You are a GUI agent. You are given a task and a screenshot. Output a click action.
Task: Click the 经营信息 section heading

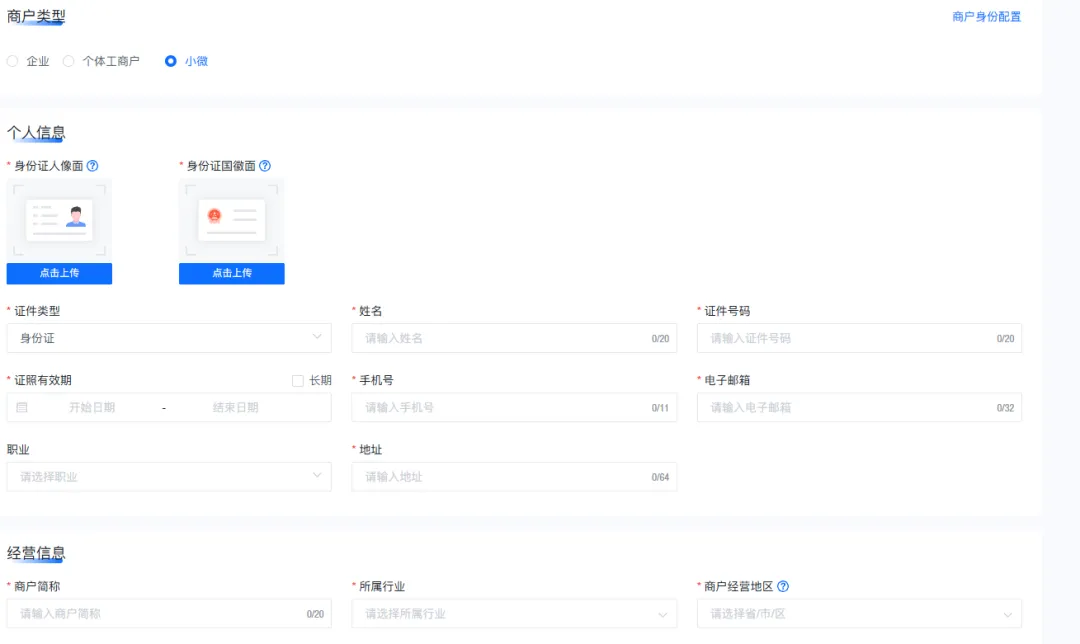click(x=36, y=553)
